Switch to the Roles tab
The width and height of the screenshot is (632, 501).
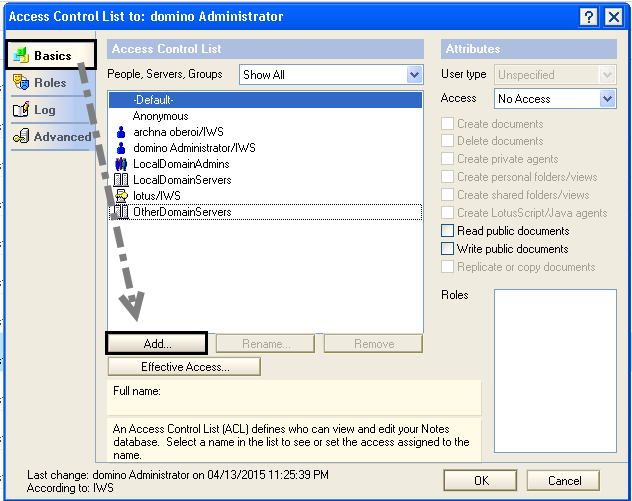[50, 83]
